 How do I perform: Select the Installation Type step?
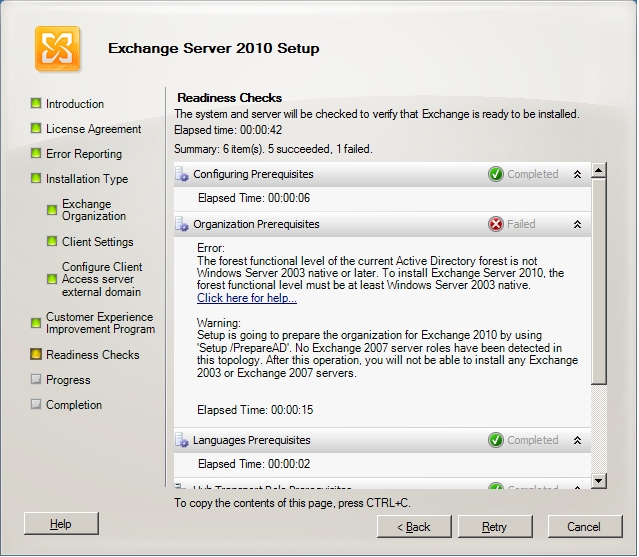pos(87,179)
